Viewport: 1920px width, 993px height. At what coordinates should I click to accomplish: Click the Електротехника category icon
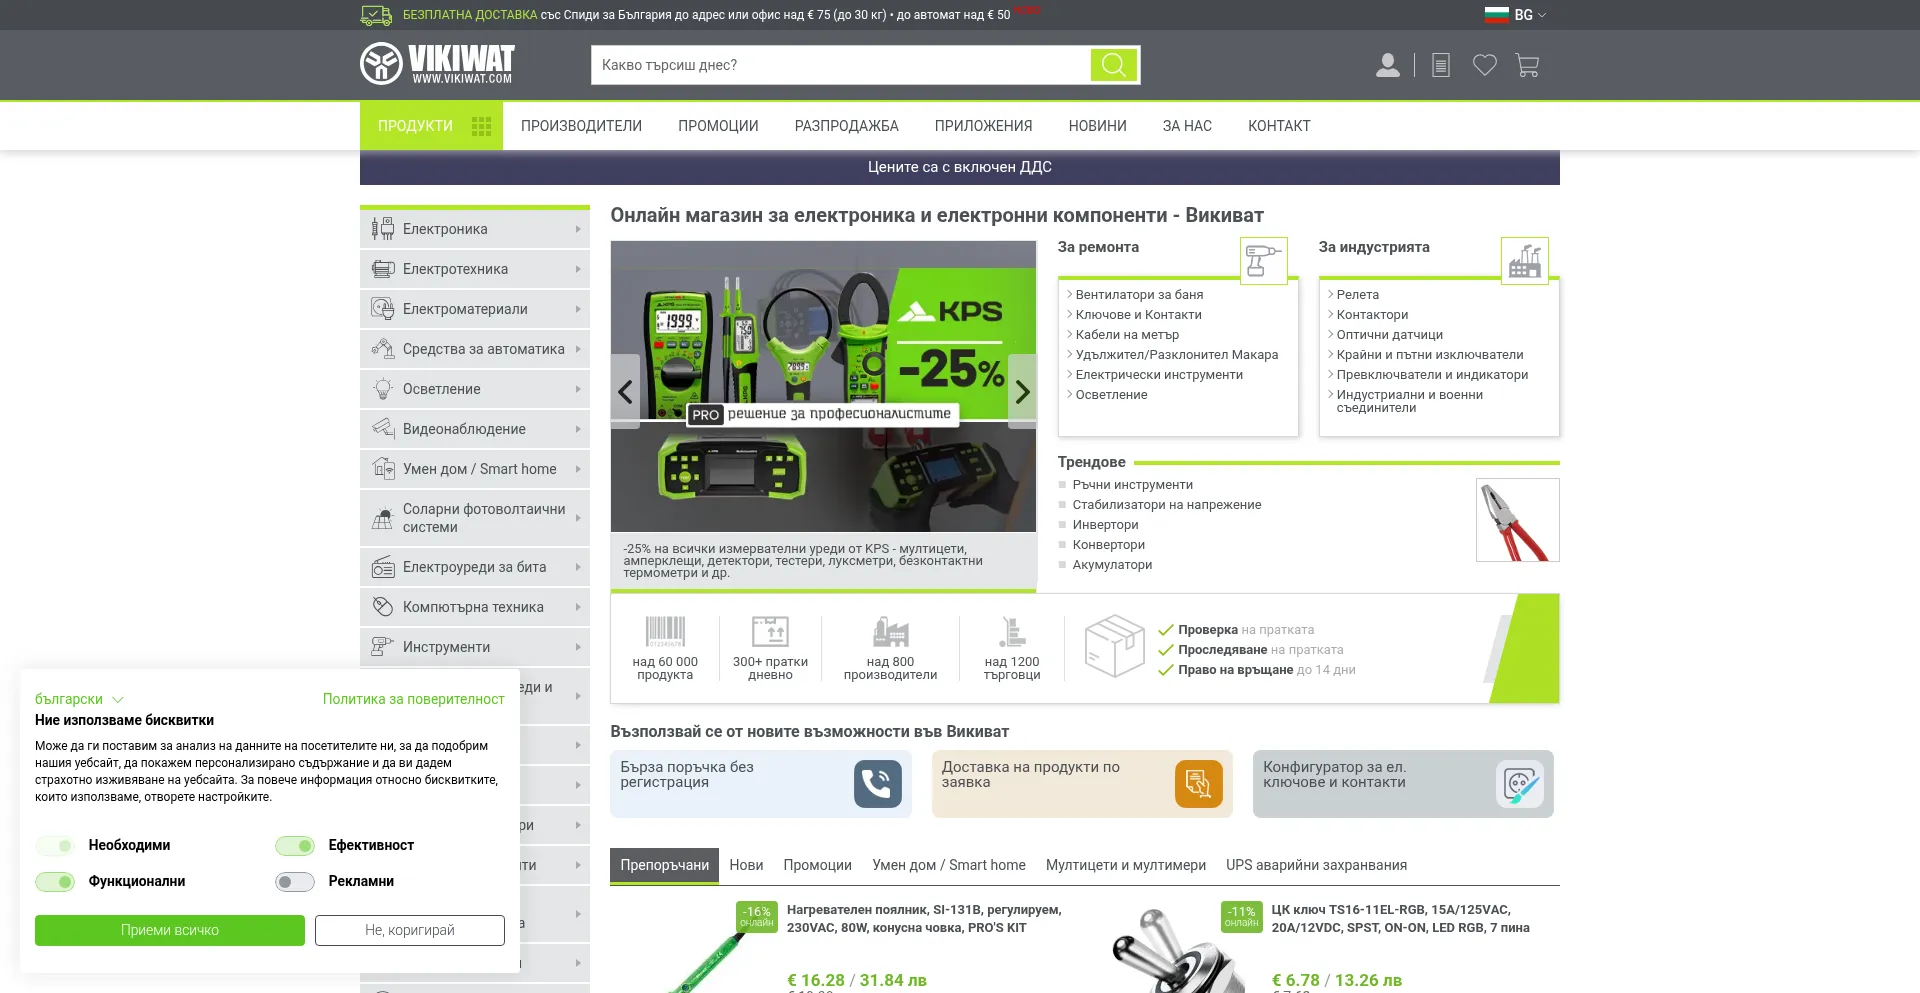pos(382,269)
